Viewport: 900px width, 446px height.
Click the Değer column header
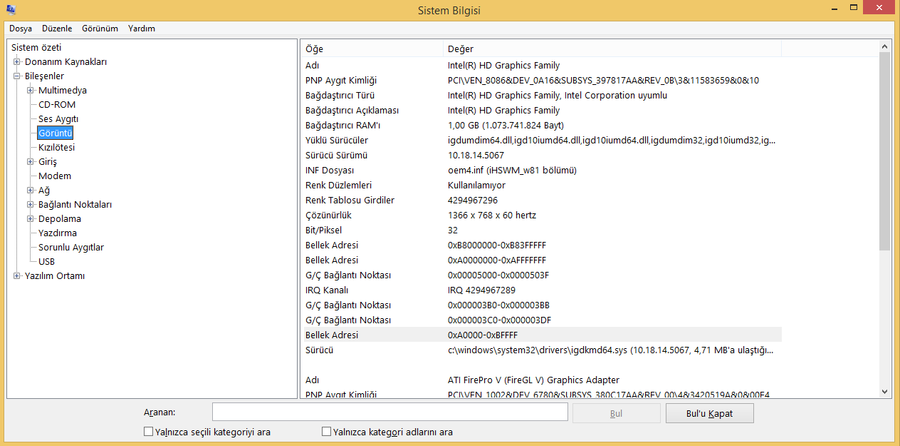click(460, 48)
